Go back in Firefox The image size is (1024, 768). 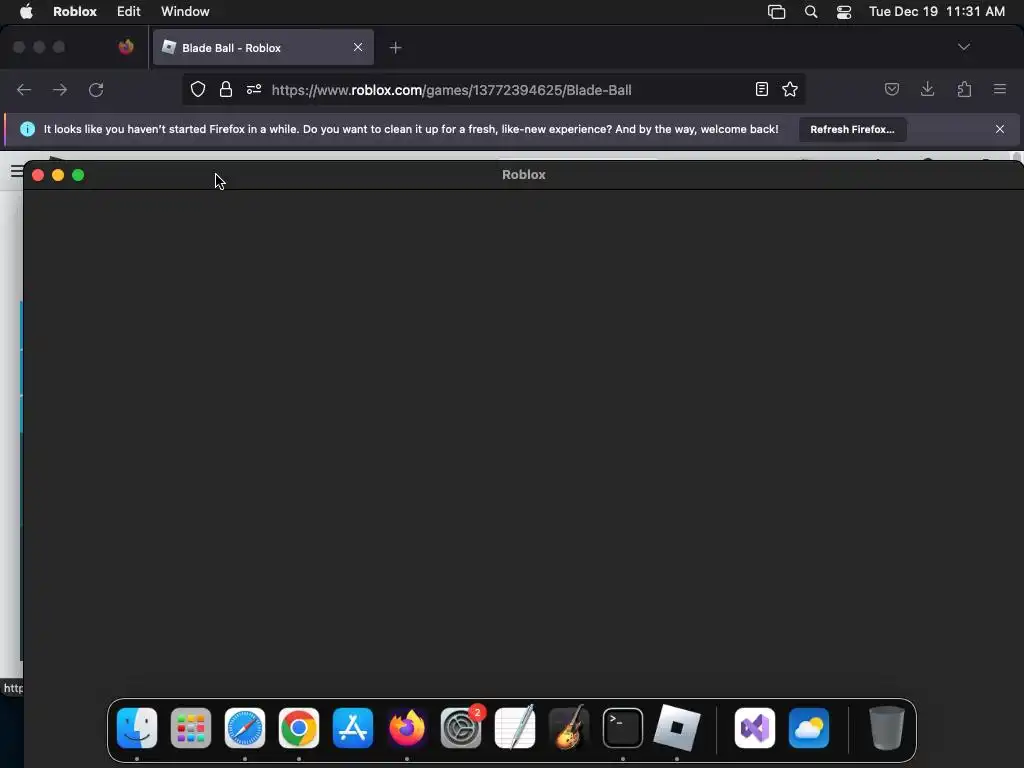click(24, 89)
